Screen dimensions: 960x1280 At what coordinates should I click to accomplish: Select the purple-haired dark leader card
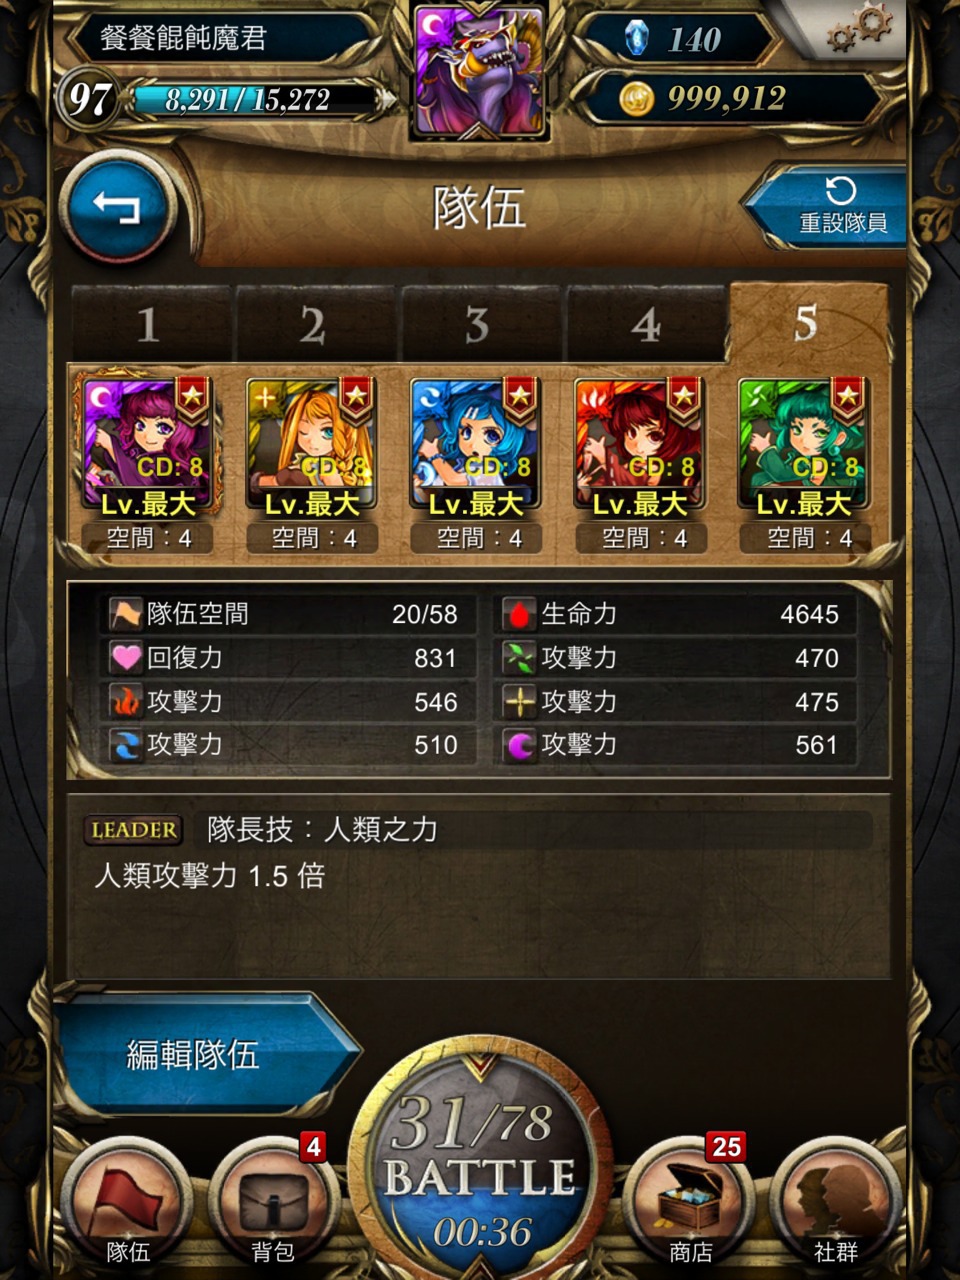click(148, 444)
